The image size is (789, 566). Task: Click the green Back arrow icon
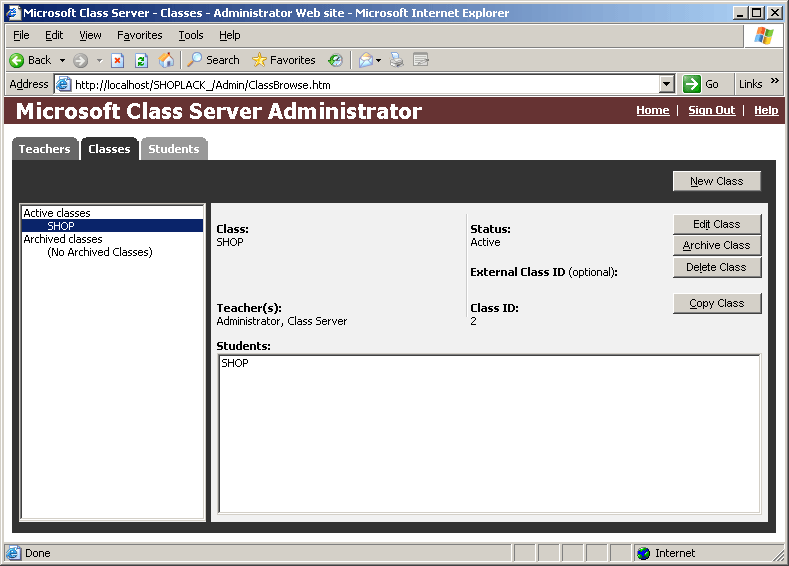tap(17, 60)
